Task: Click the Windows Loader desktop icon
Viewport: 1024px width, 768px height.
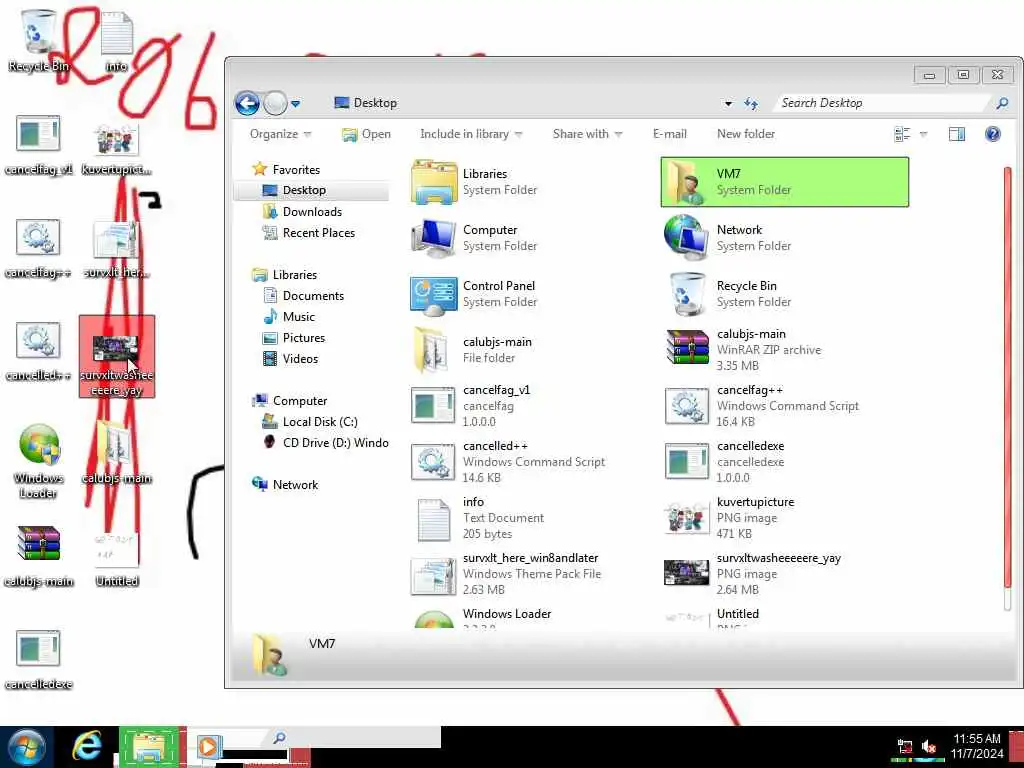Action: point(39,462)
